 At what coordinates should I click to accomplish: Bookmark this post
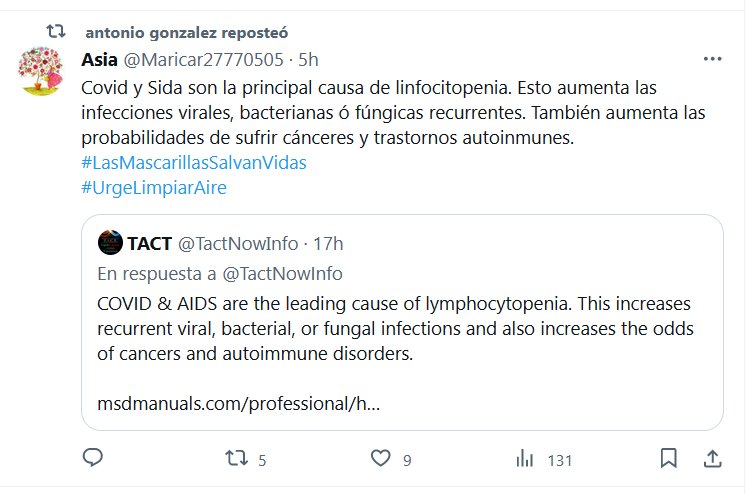tap(668, 458)
